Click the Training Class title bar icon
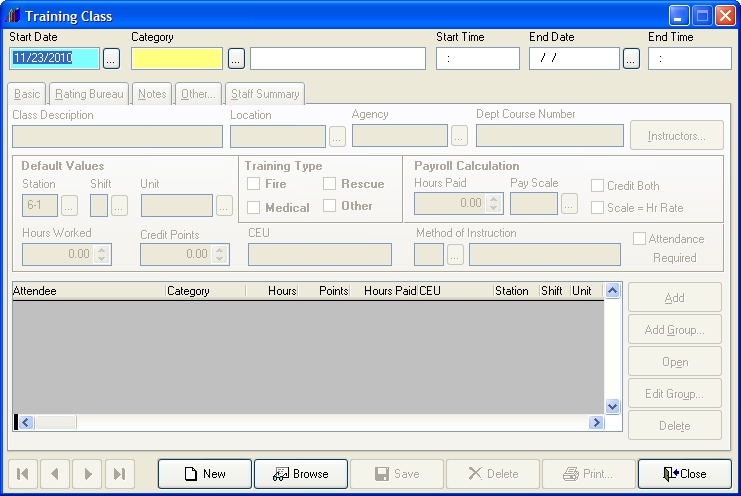Viewport: 741px width, 496px height. click(13, 16)
